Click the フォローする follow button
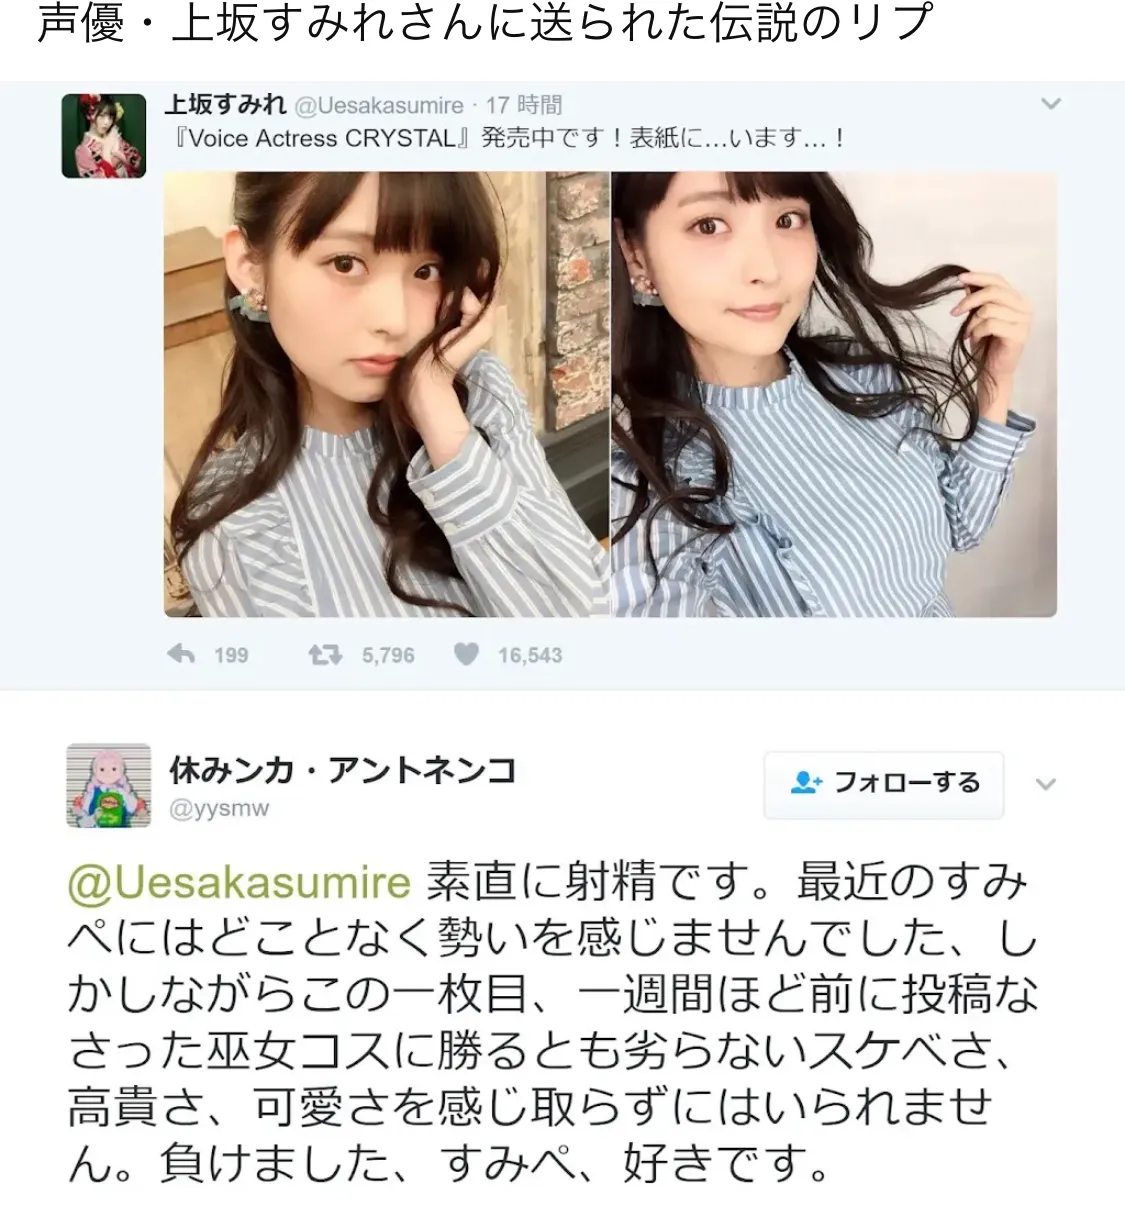1125x1206 pixels. [884, 784]
